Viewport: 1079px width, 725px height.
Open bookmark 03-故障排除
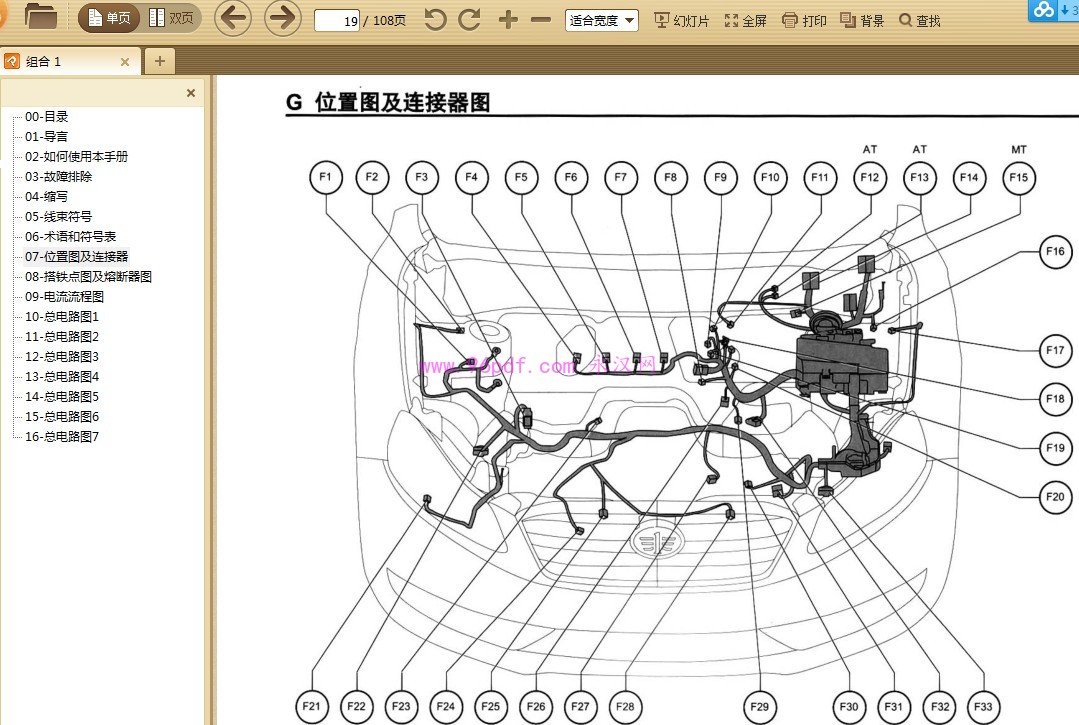coord(58,176)
